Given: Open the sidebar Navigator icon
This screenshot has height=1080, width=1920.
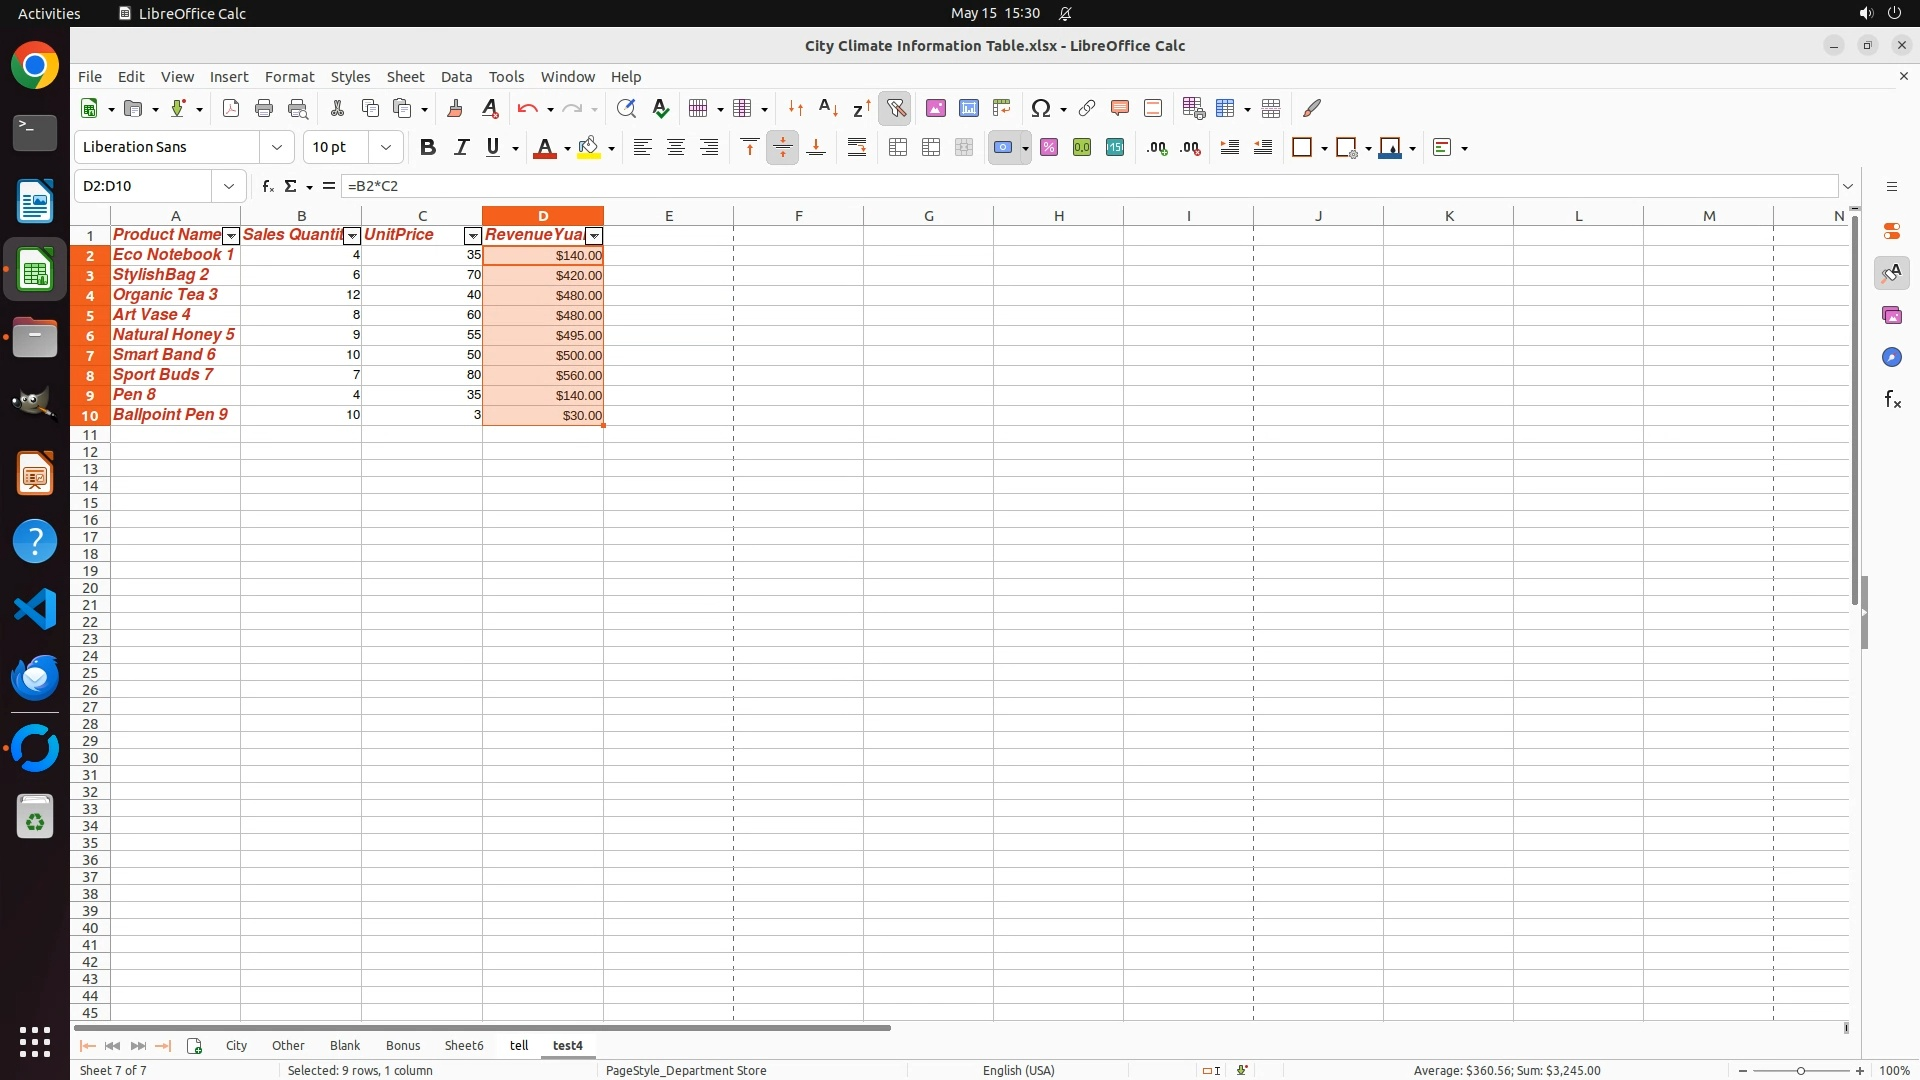Looking at the screenshot, I should point(1891,357).
